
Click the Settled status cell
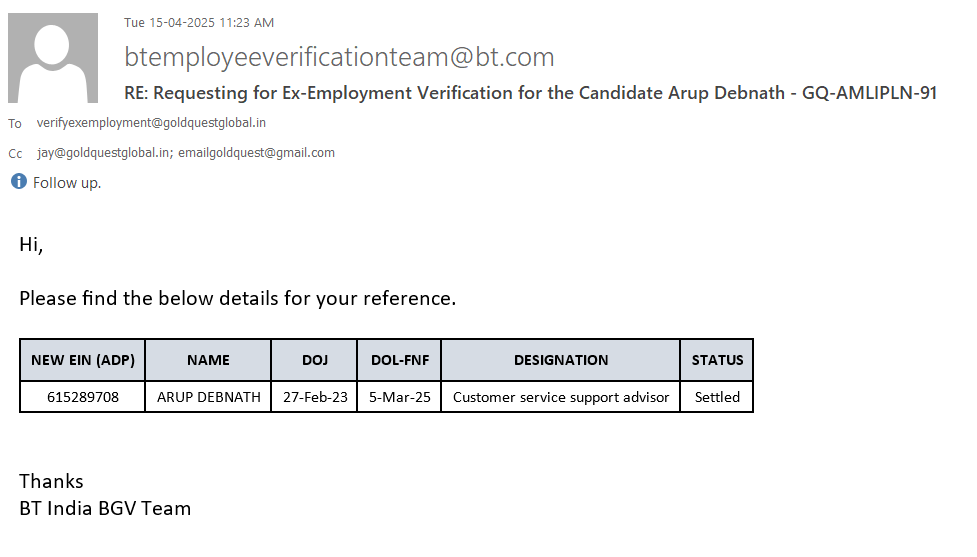pyautogui.click(x=717, y=397)
